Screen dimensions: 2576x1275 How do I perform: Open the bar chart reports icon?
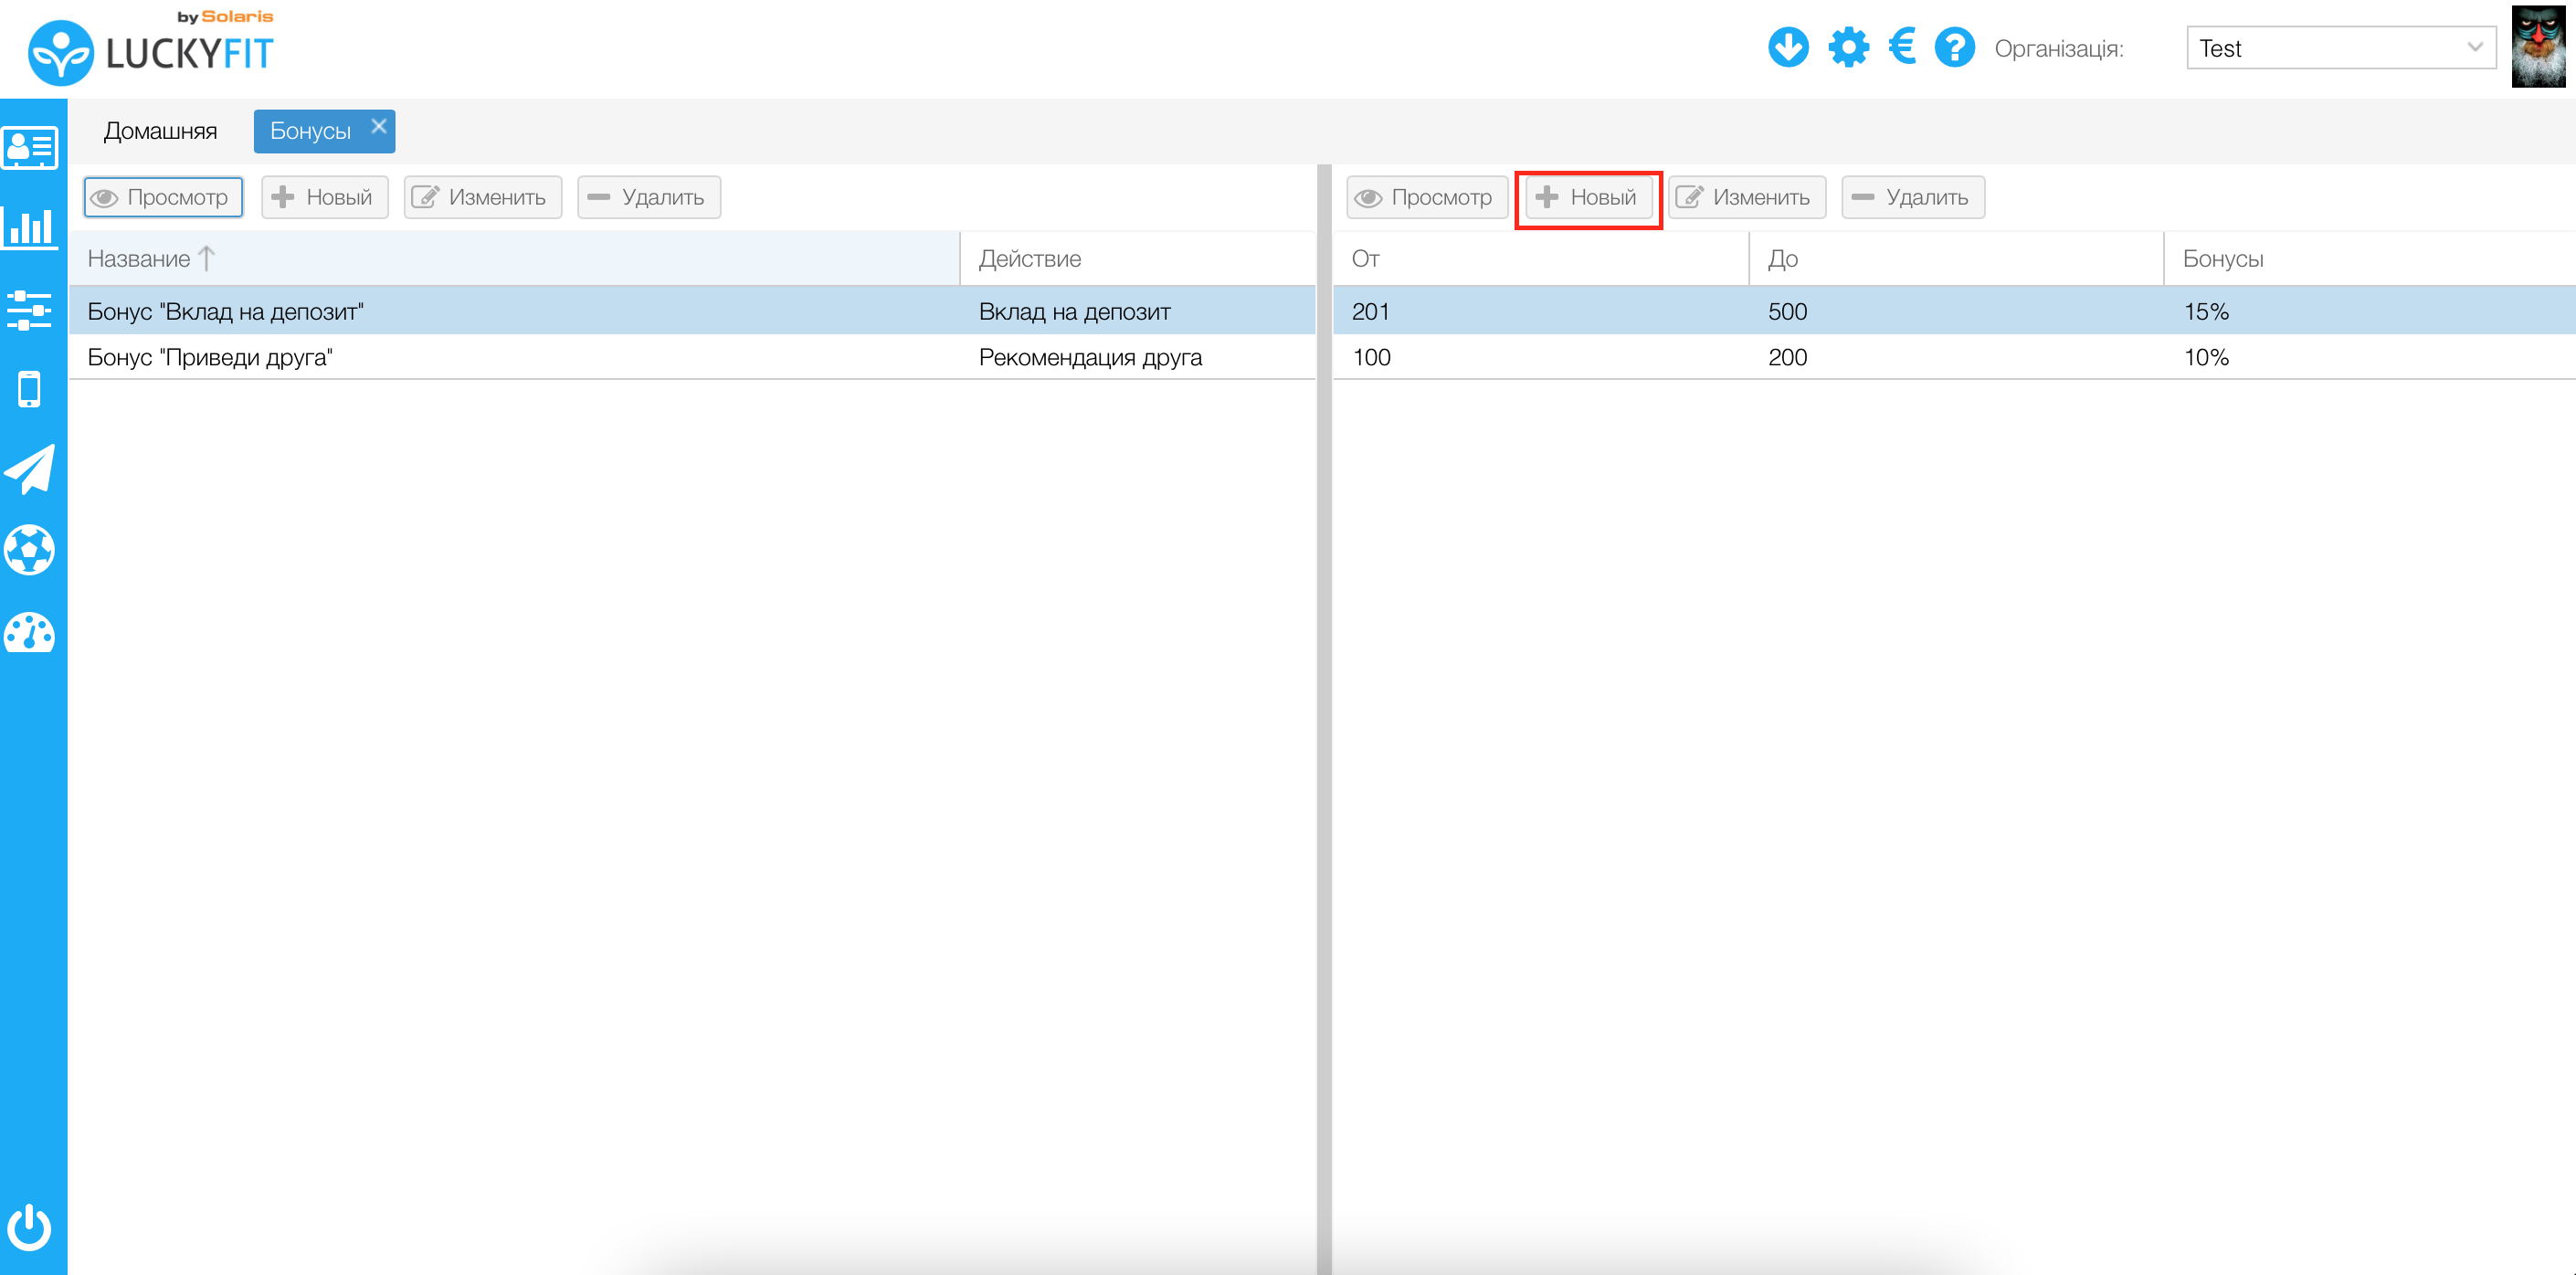(30, 228)
